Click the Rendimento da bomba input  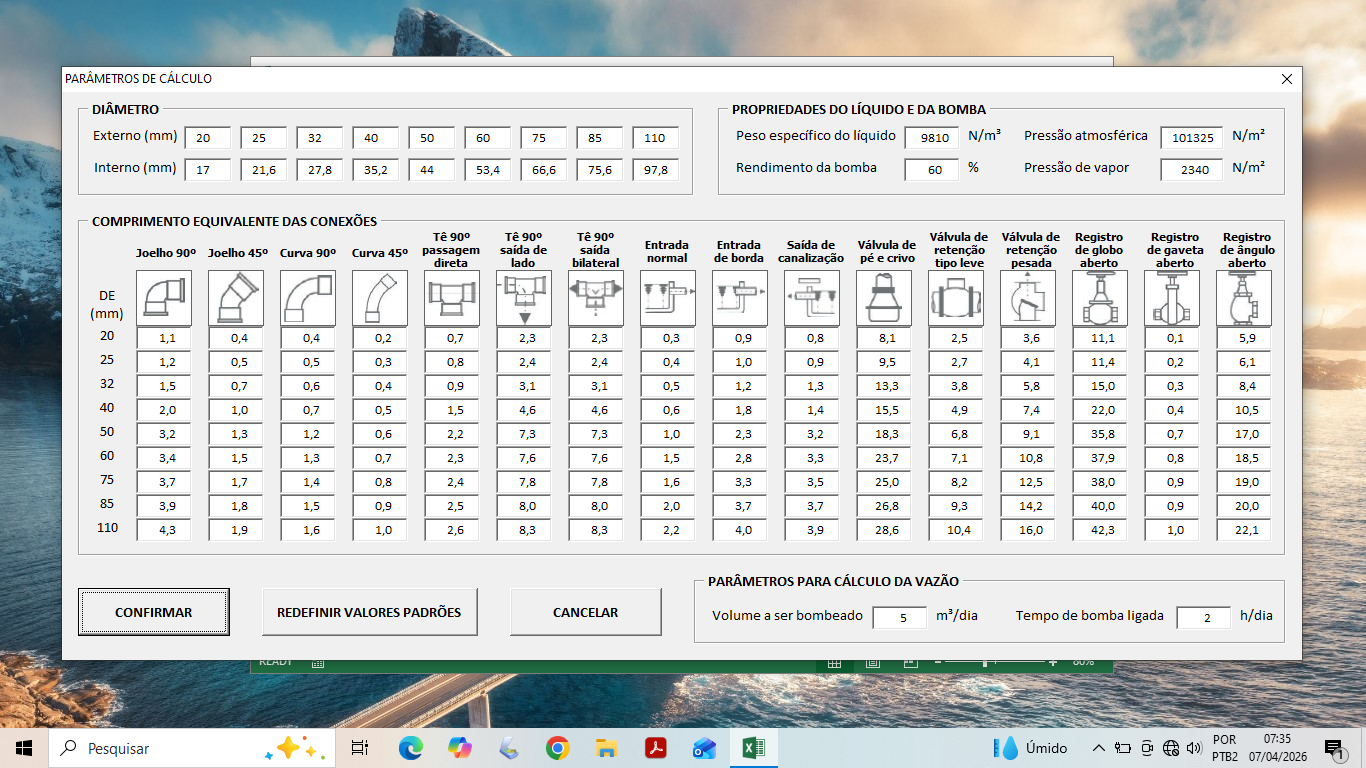(x=932, y=170)
